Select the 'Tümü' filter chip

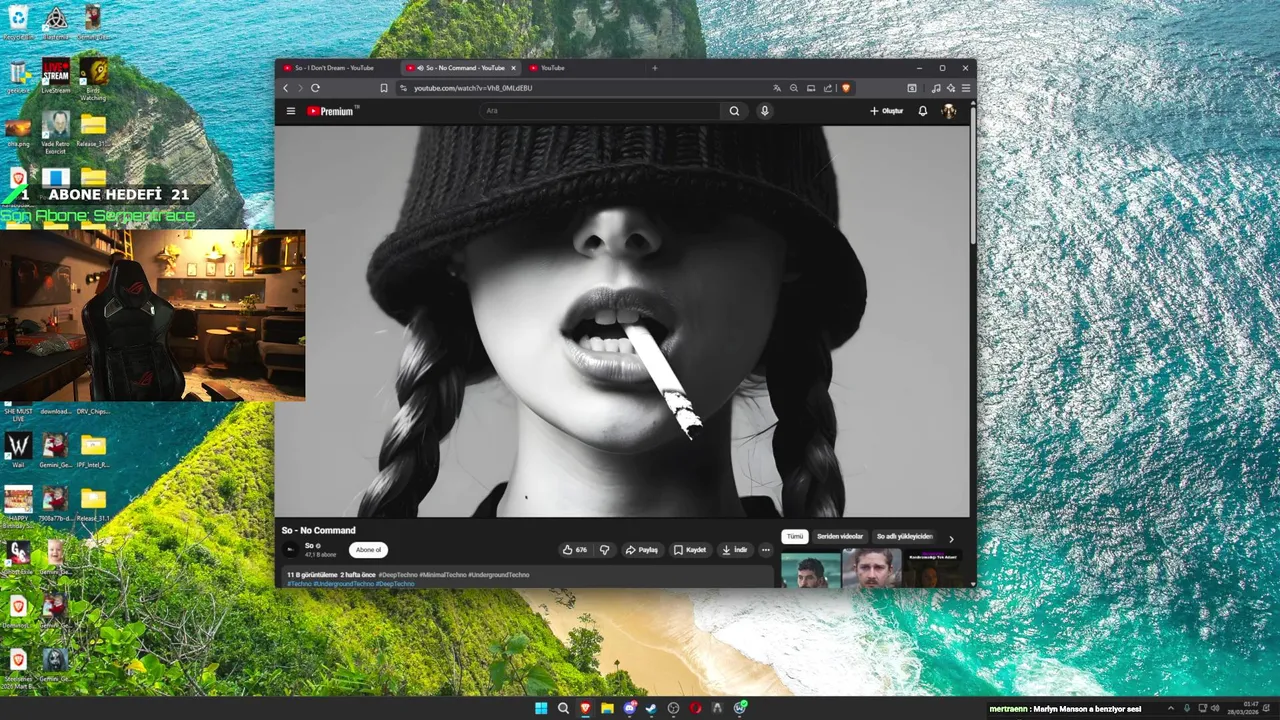(x=794, y=537)
